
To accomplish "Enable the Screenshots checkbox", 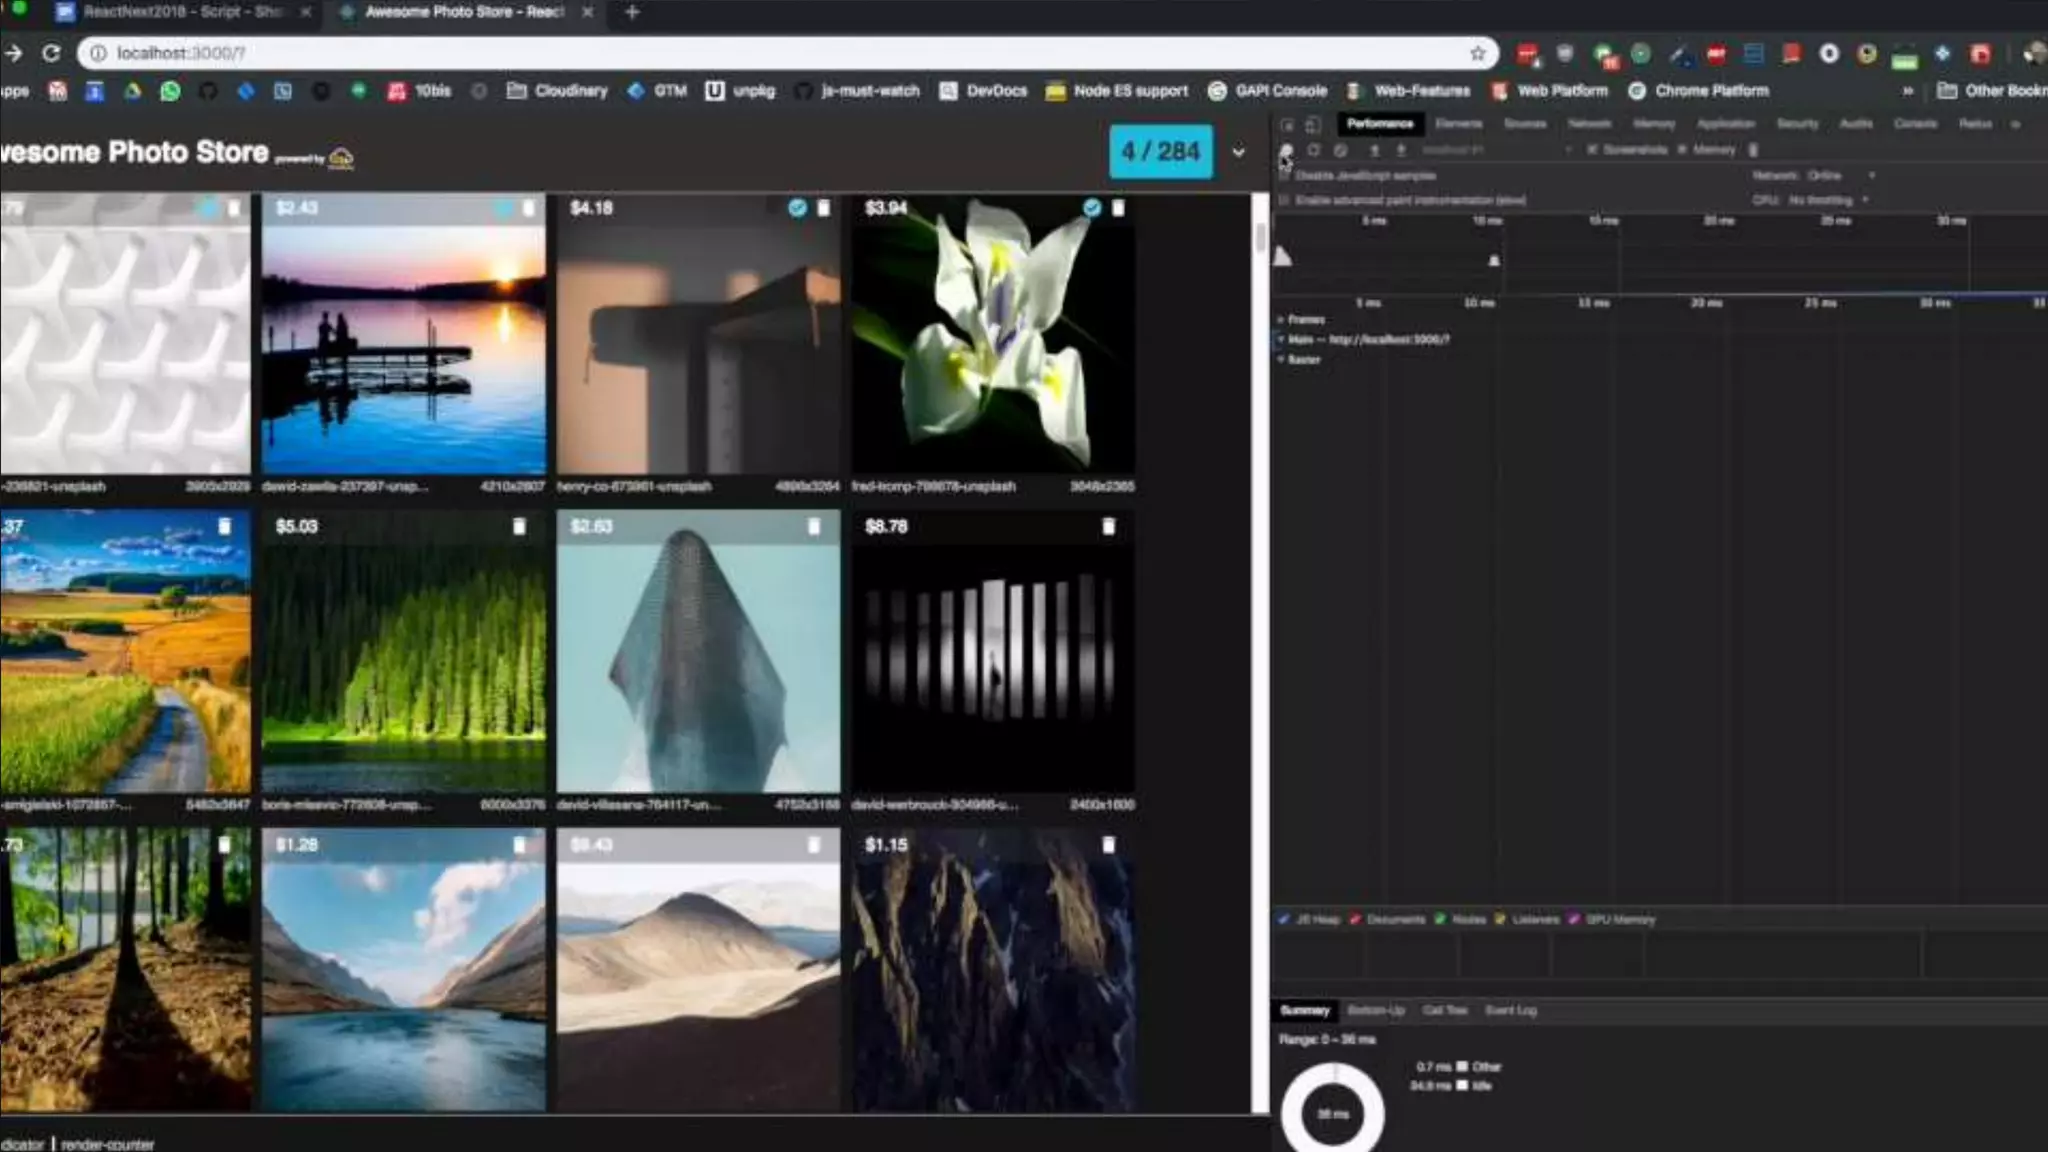I will [1592, 150].
